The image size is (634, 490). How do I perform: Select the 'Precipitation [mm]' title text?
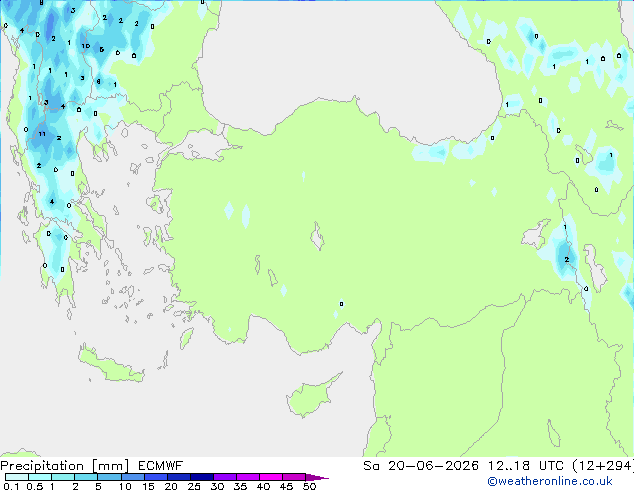(x=65, y=466)
